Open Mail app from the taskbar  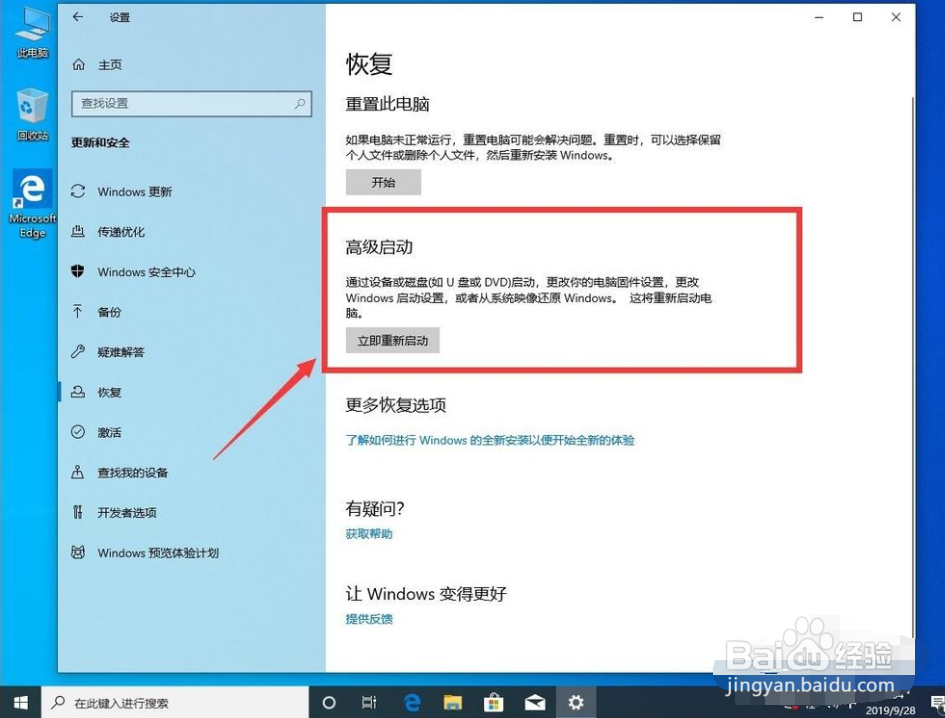click(x=535, y=702)
